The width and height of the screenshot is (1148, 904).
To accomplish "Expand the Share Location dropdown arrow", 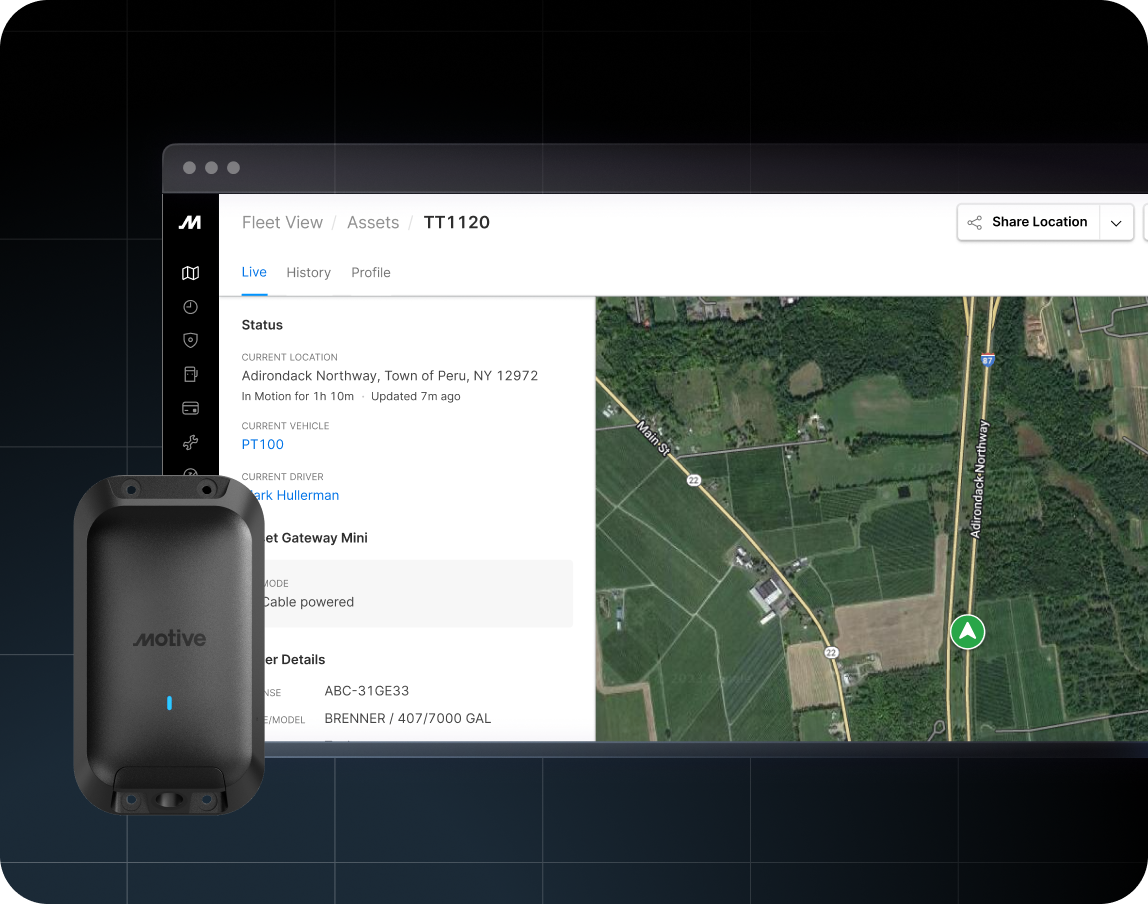I will [1116, 223].
